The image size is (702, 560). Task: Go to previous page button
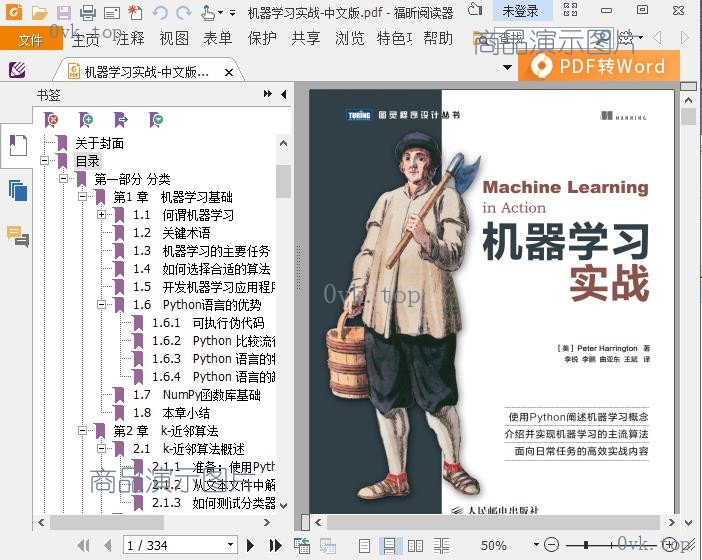[x=108, y=545]
